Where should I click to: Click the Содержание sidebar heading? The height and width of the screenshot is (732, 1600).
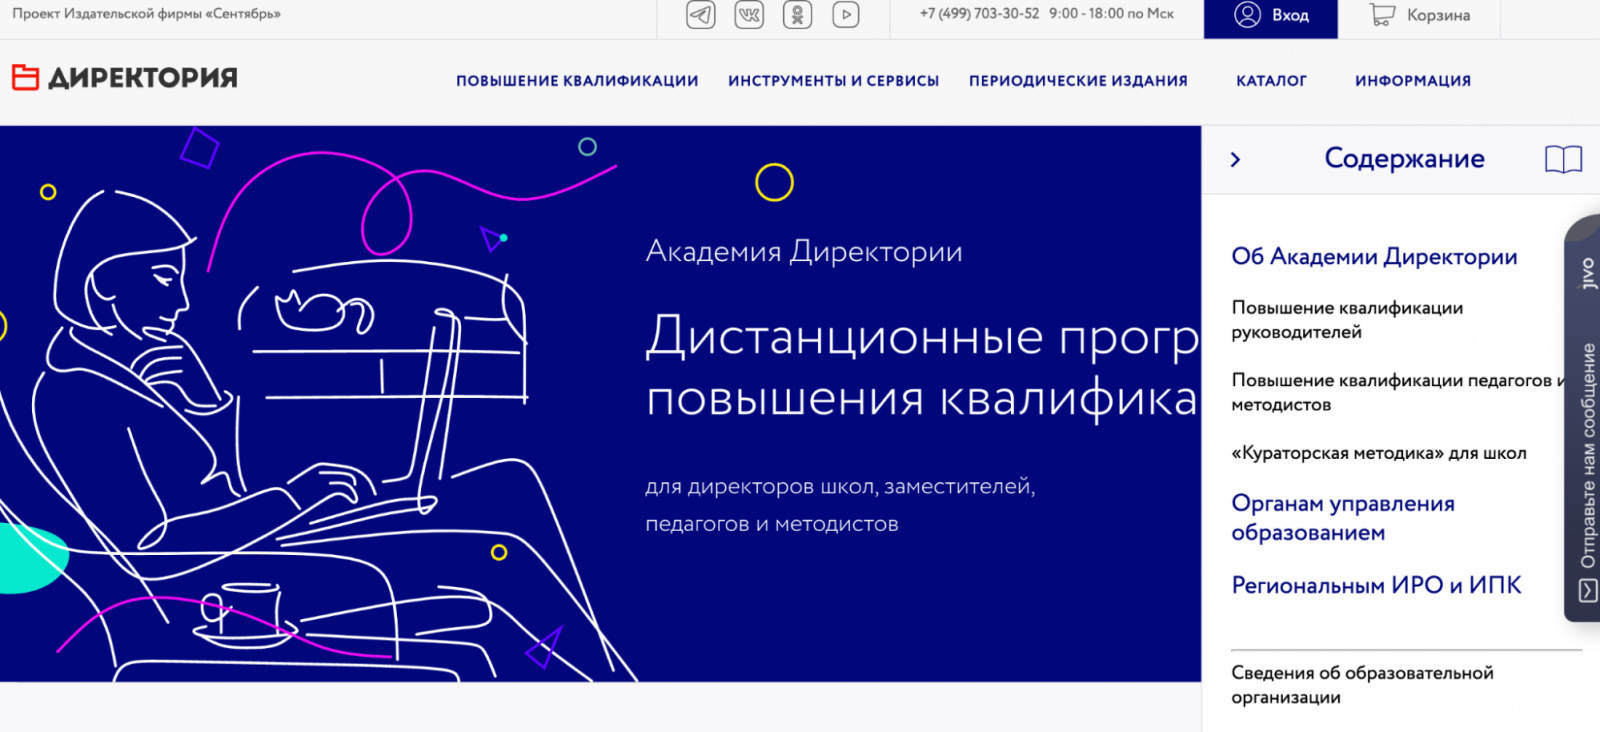coord(1404,158)
